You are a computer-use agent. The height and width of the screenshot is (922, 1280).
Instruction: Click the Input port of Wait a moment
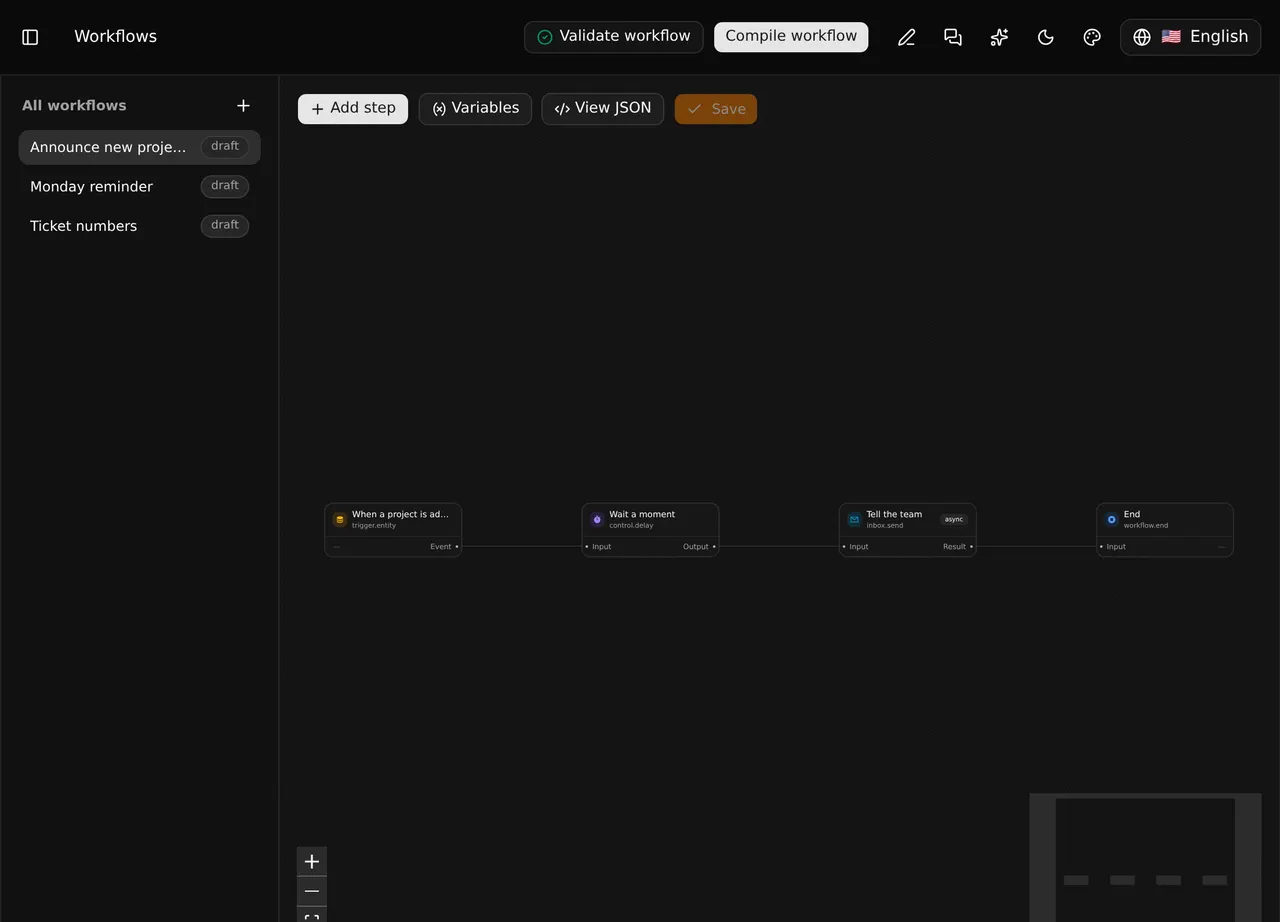(587, 547)
